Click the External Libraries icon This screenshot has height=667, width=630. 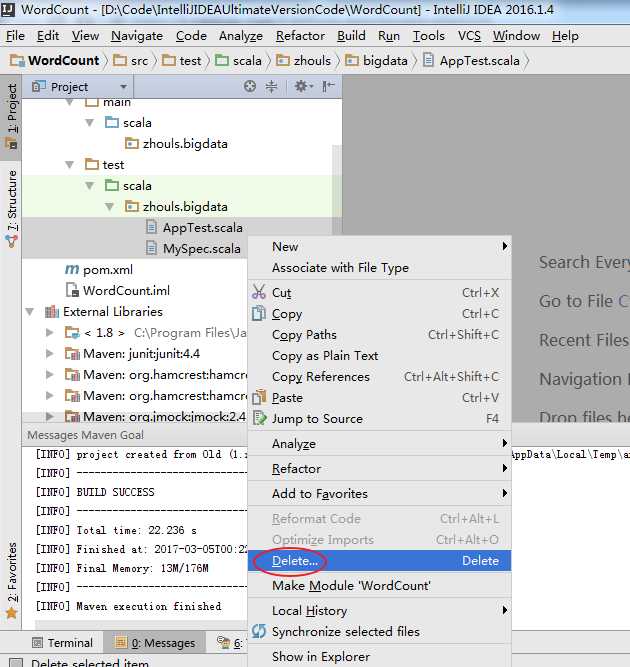click(x=52, y=311)
